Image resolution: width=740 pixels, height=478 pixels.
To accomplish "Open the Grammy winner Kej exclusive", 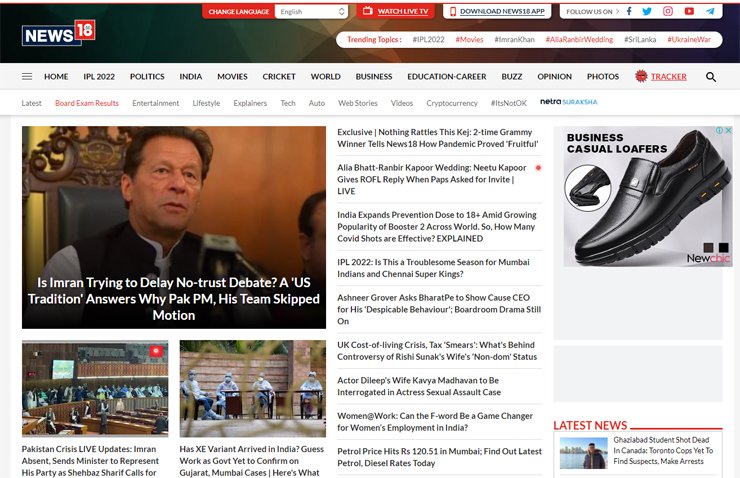I will (x=437, y=138).
